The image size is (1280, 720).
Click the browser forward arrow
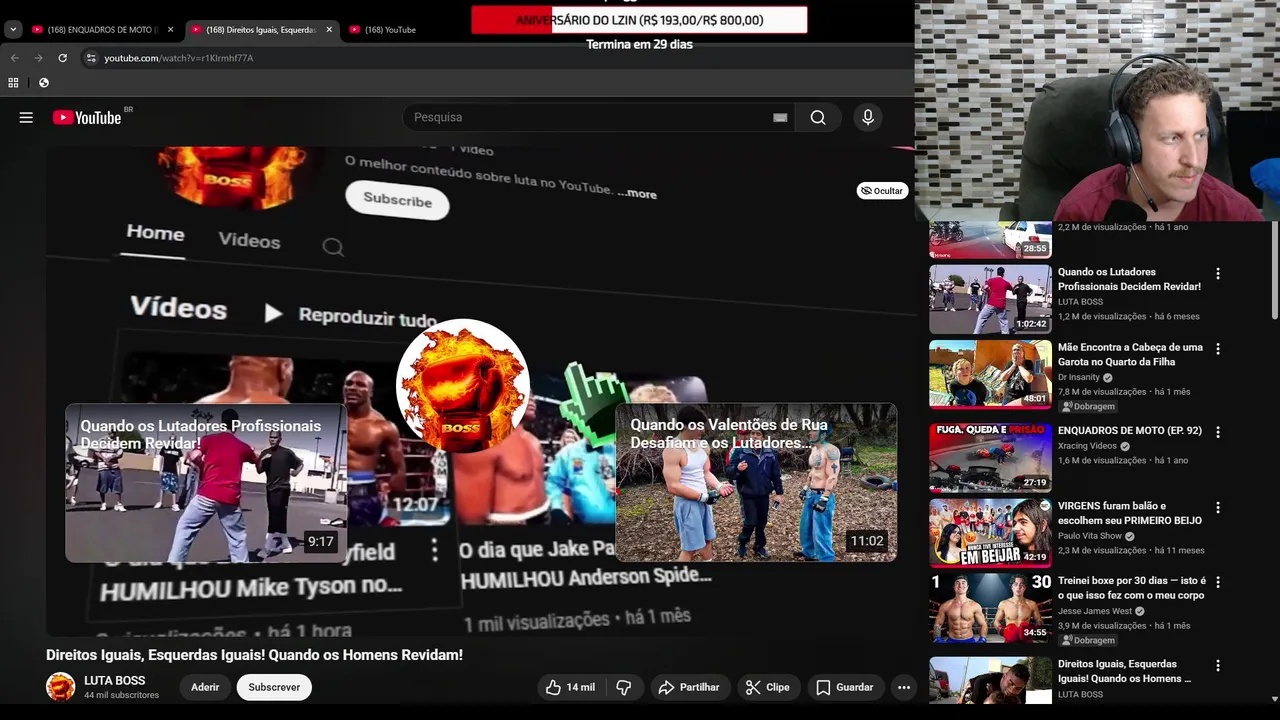coord(39,58)
